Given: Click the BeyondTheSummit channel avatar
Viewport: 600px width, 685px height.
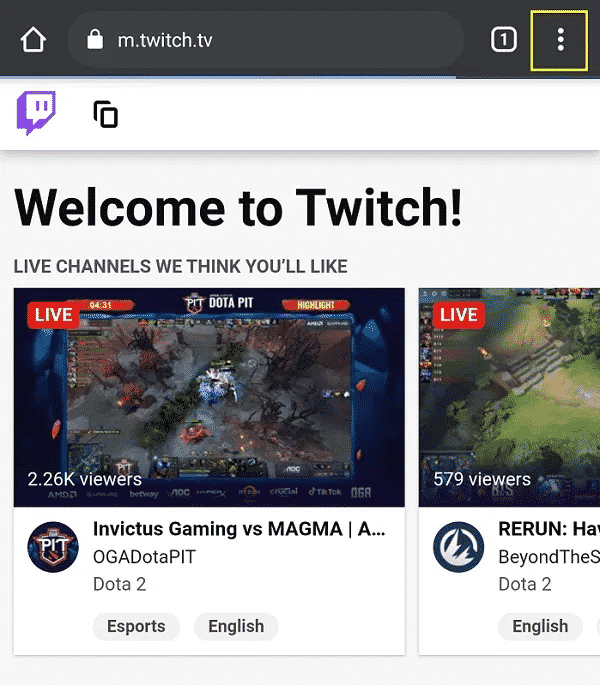Looking at the screenshot, I should (458, 547).
